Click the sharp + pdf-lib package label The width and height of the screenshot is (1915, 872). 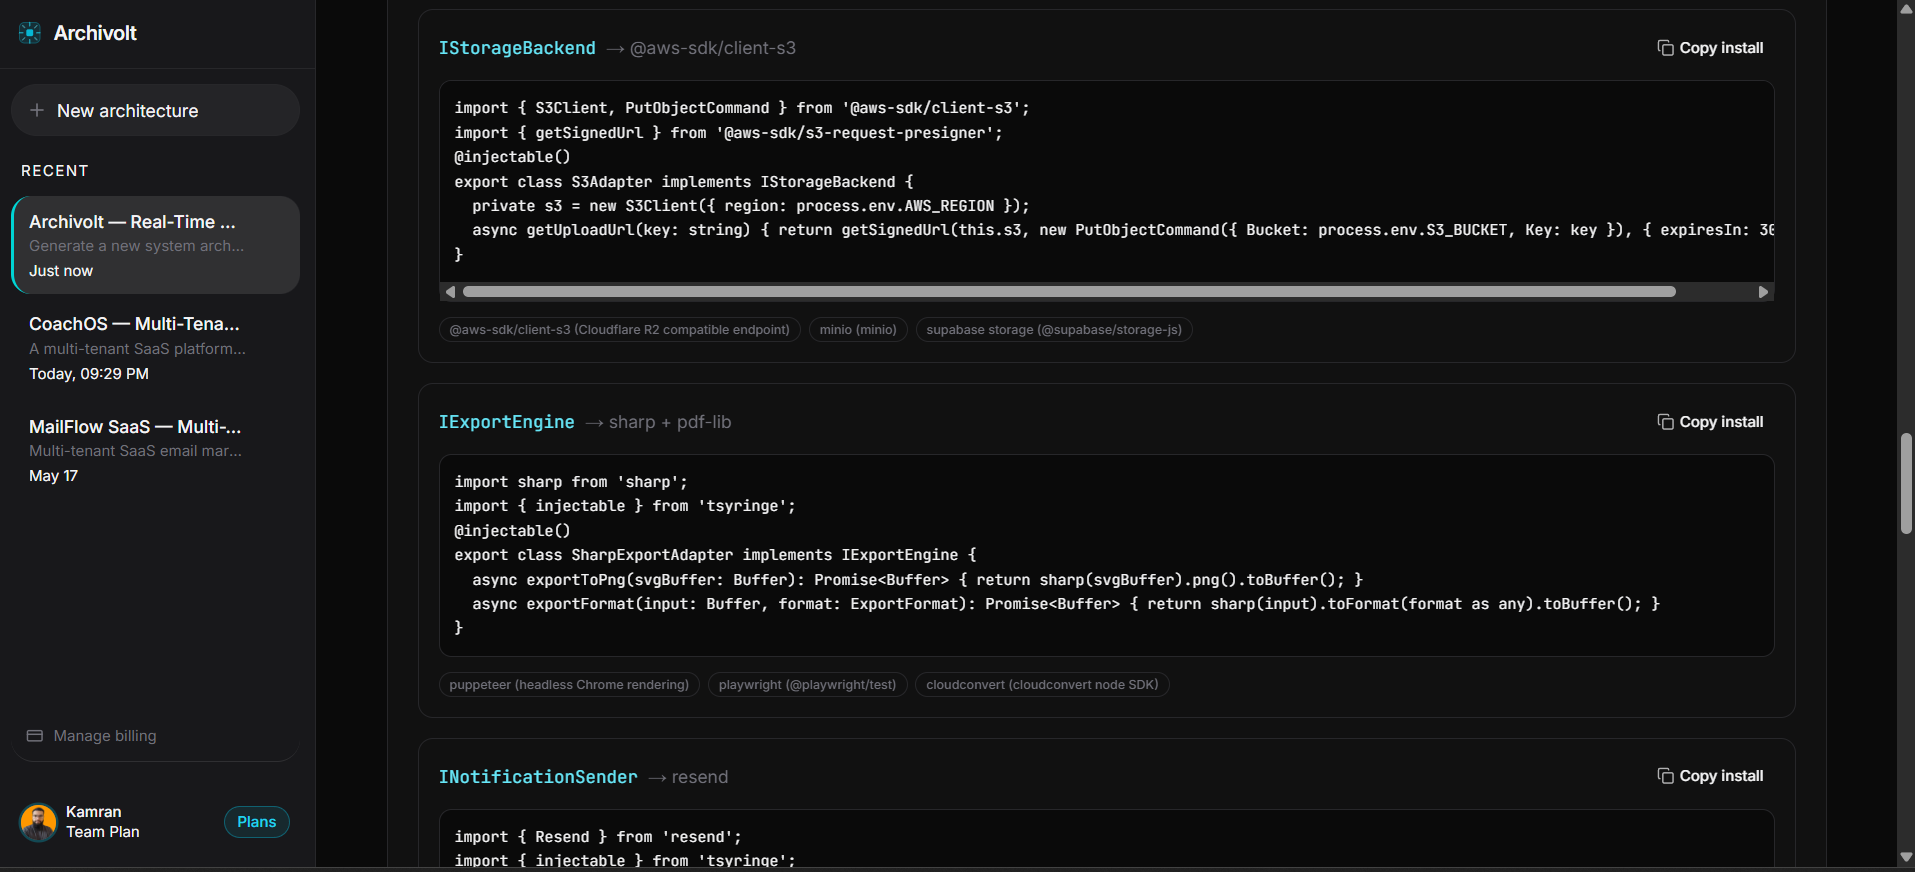(x=670, y=422)
